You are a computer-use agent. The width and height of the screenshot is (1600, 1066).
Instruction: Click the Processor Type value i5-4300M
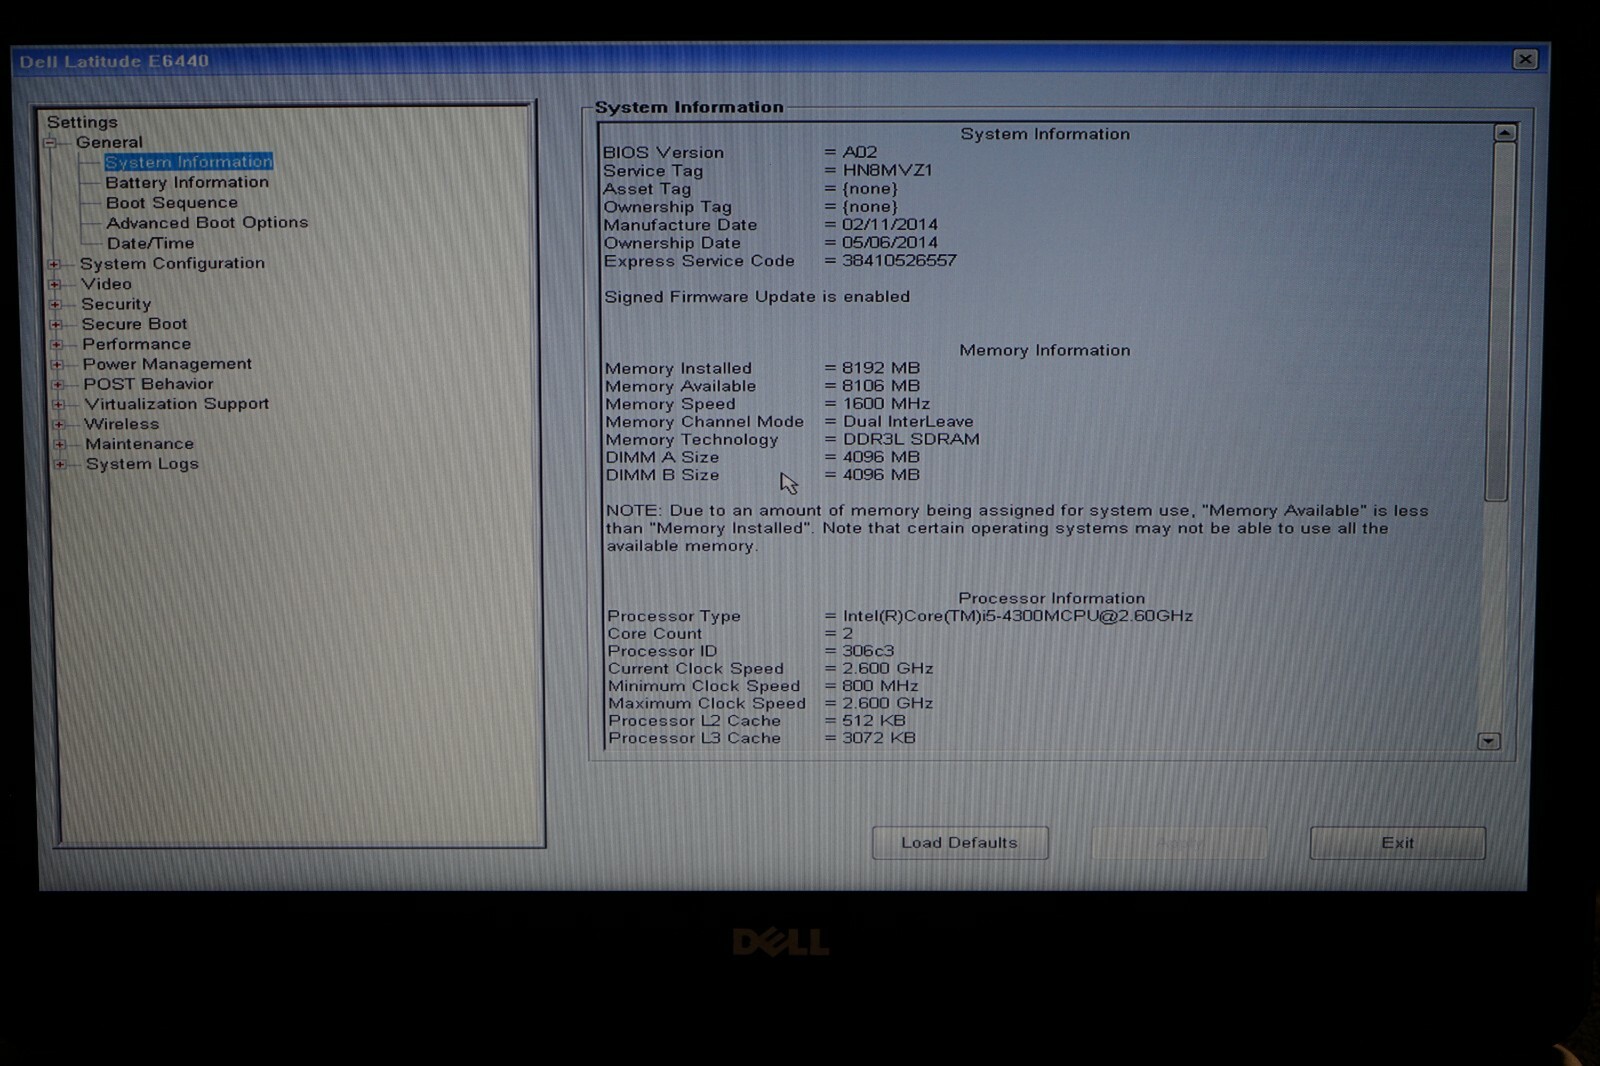pos(1018,616)
